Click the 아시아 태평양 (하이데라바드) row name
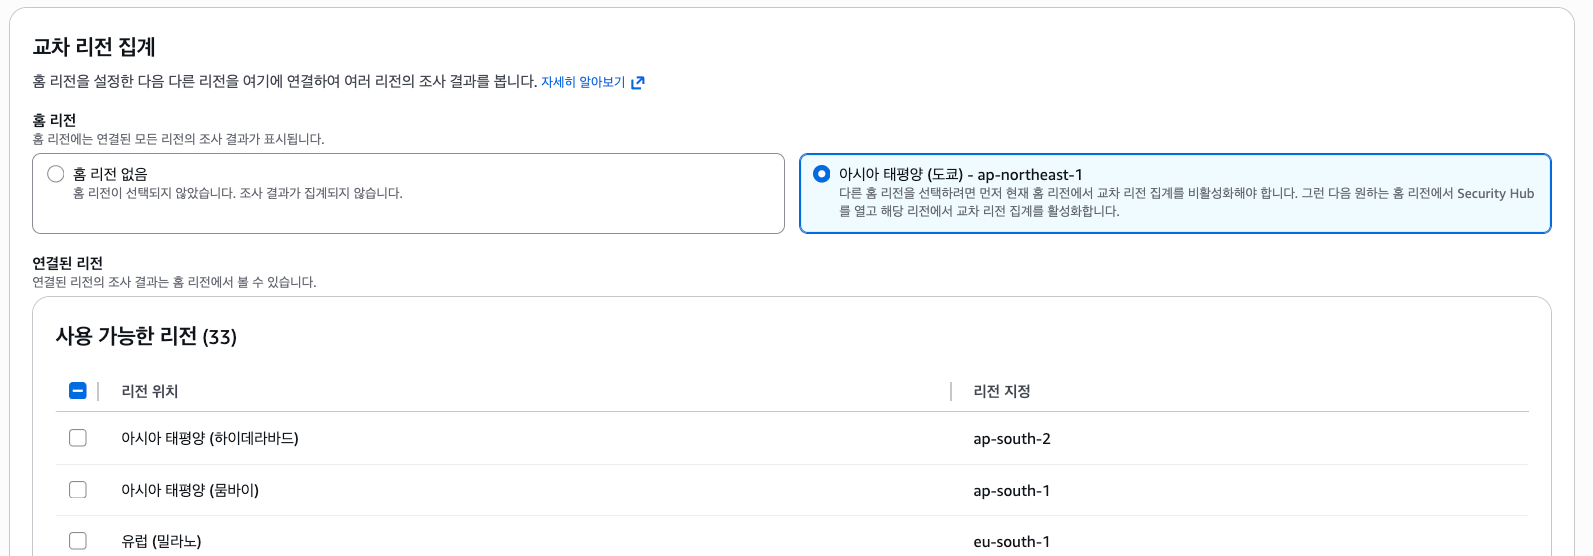1593x556 pixels. click(210, 438)
